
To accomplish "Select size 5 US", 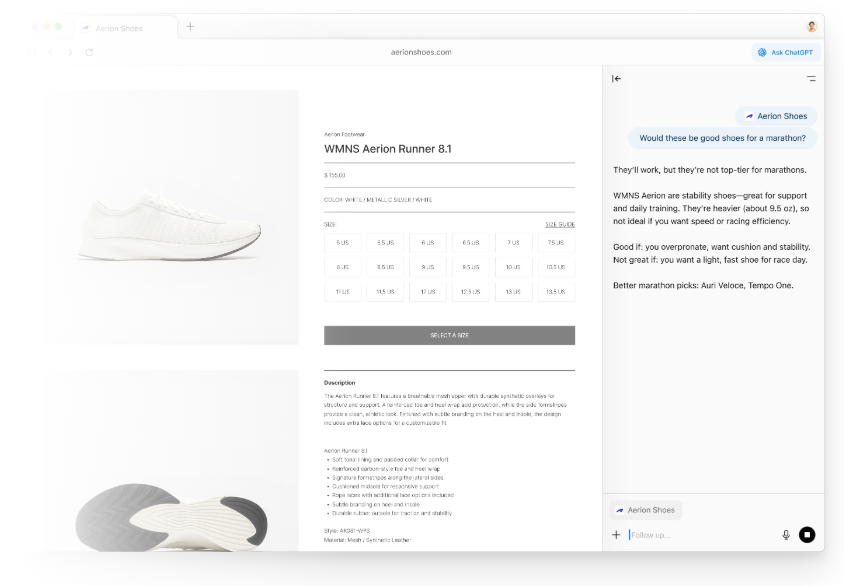I will 342,243.
